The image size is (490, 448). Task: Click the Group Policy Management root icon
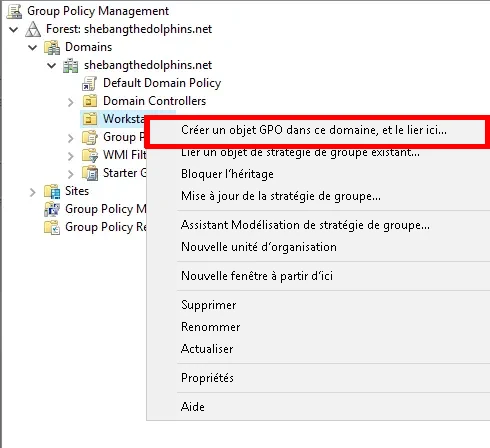tap(14, 11)
